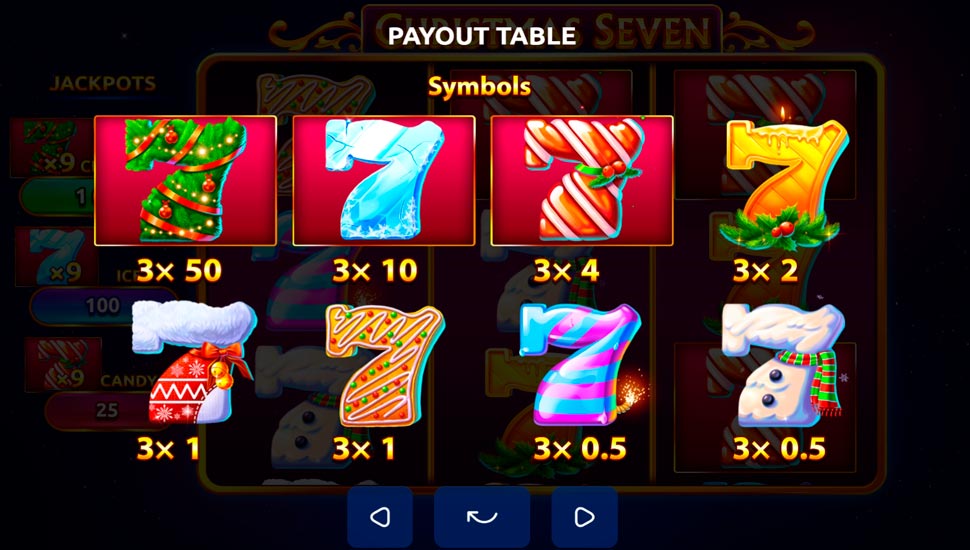
Task: Click the dimmed JACKPOTS label
Action: [103, 84]
